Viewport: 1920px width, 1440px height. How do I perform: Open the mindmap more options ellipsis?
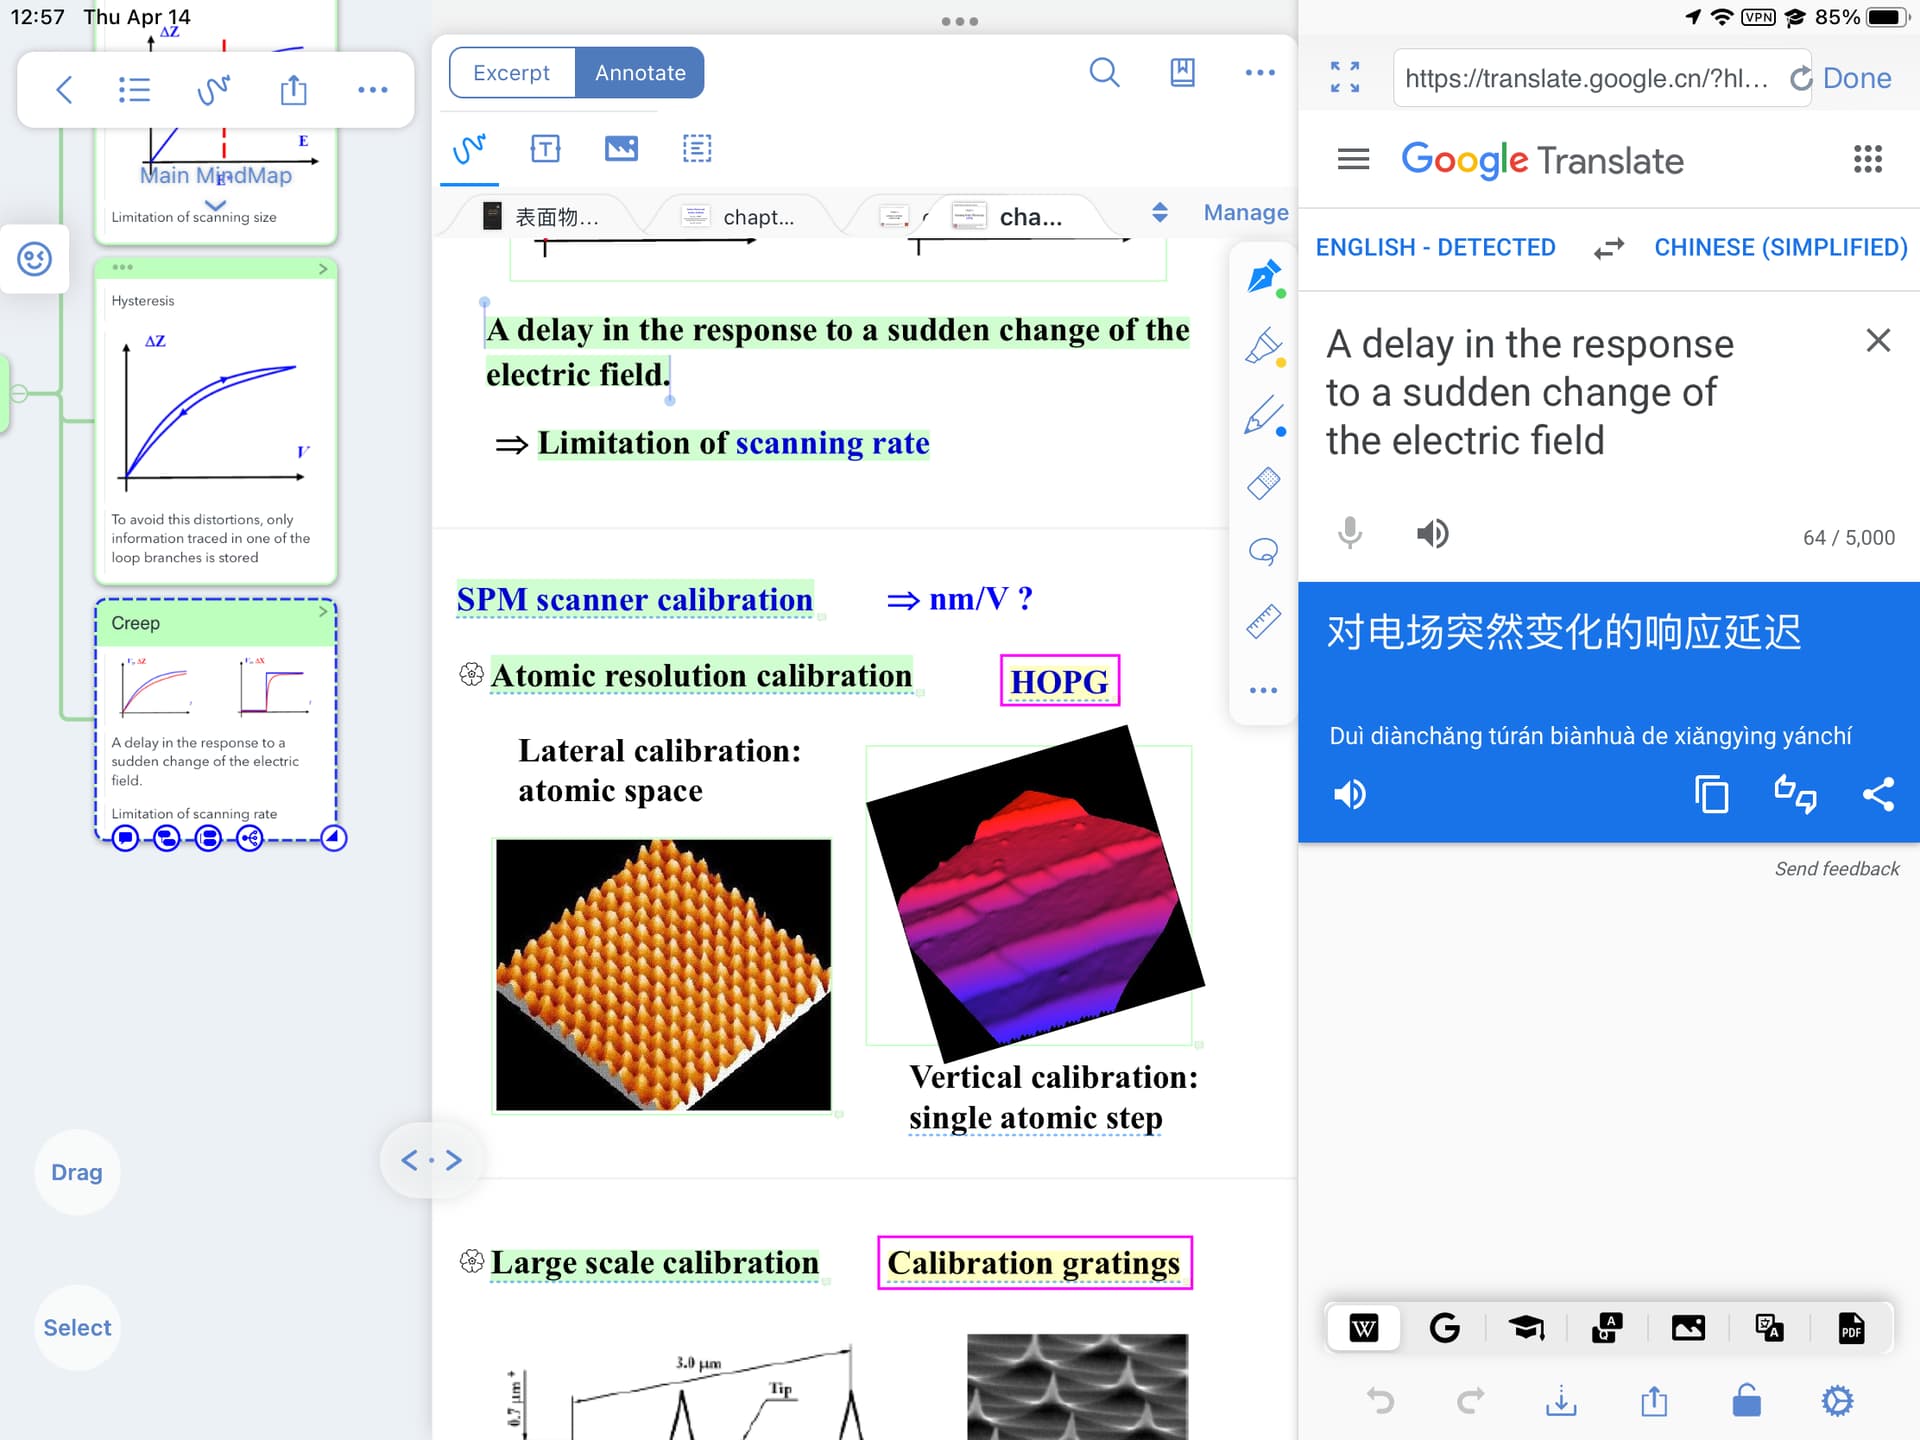(x=372, y=90)
